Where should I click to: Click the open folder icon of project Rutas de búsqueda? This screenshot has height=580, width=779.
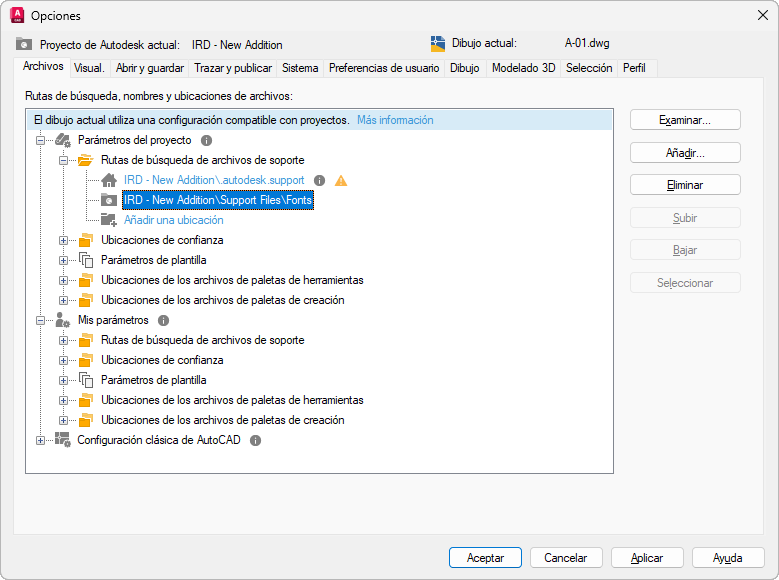(85, 160)
